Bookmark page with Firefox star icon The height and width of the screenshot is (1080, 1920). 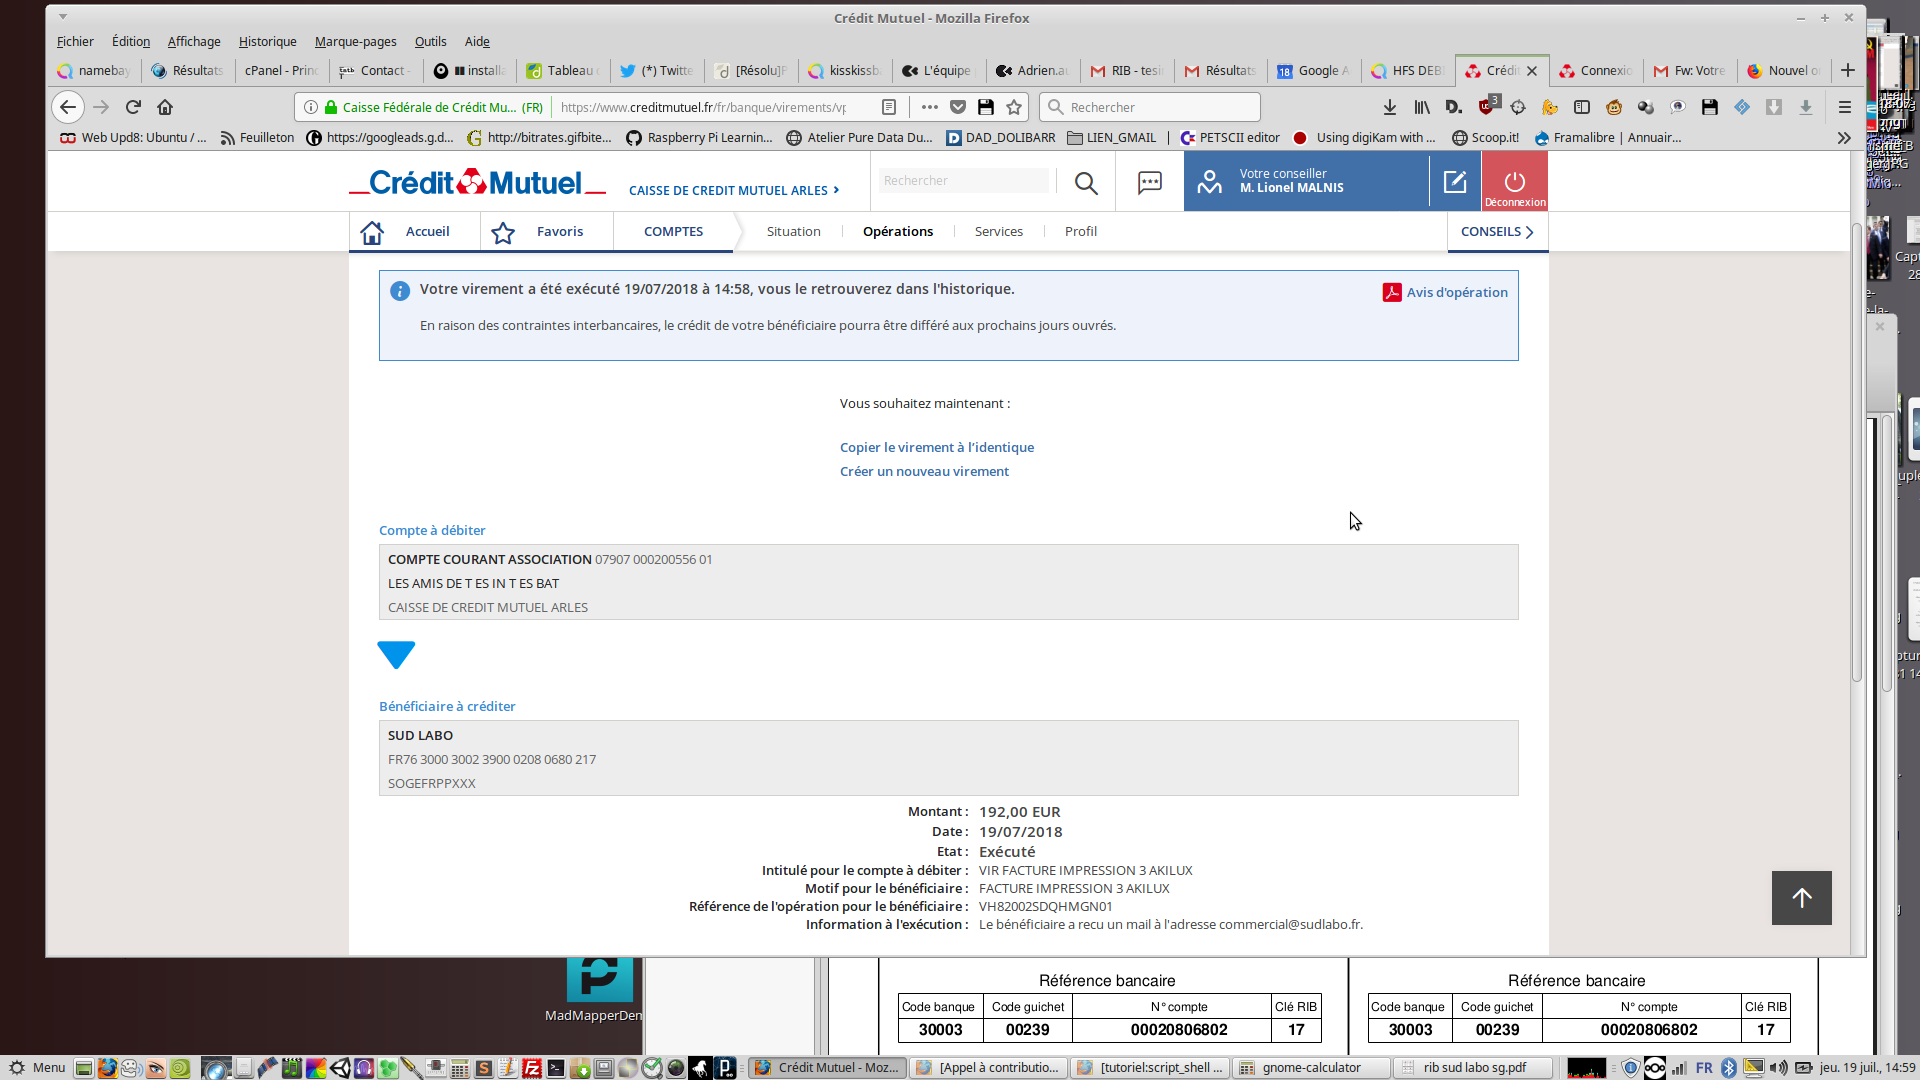[x=1014, y=107]
